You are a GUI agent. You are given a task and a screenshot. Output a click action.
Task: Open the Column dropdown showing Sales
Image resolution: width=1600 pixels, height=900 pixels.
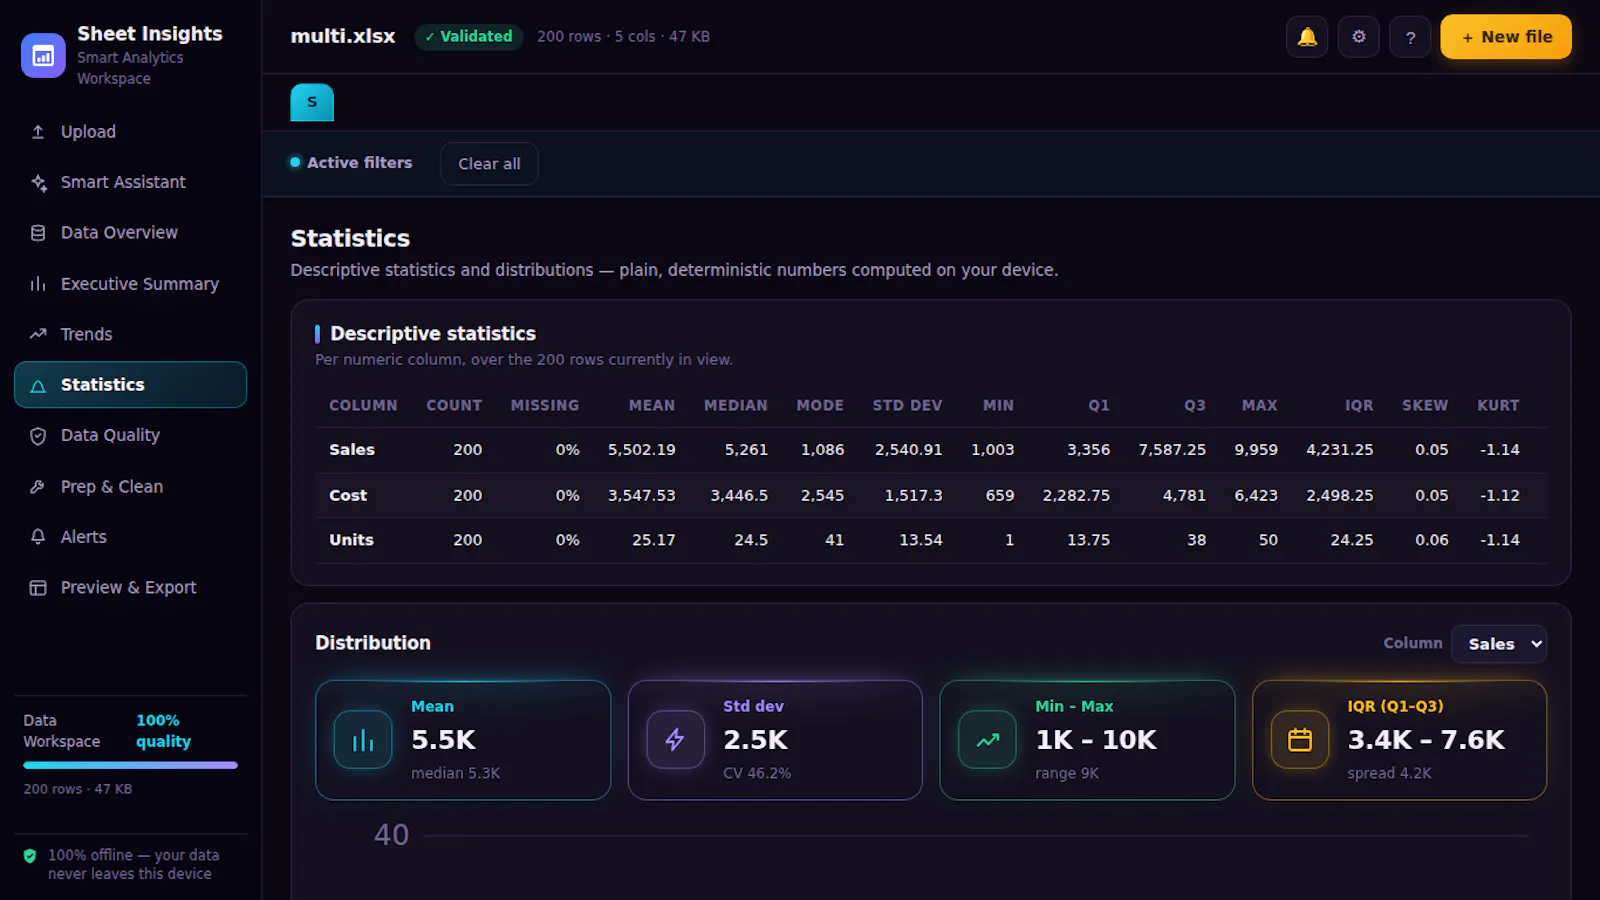(x=1499, y=644)
